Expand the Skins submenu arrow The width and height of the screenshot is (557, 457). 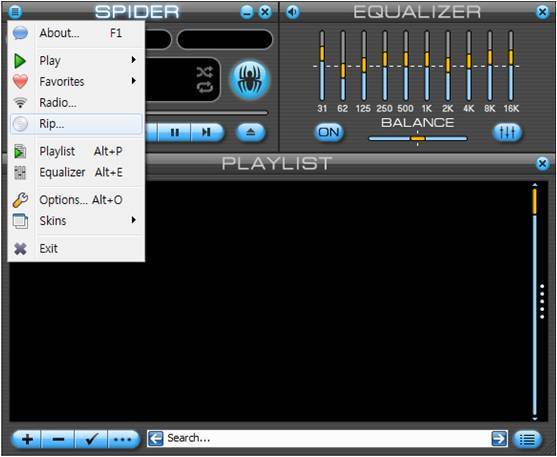(x=134, y=220)
